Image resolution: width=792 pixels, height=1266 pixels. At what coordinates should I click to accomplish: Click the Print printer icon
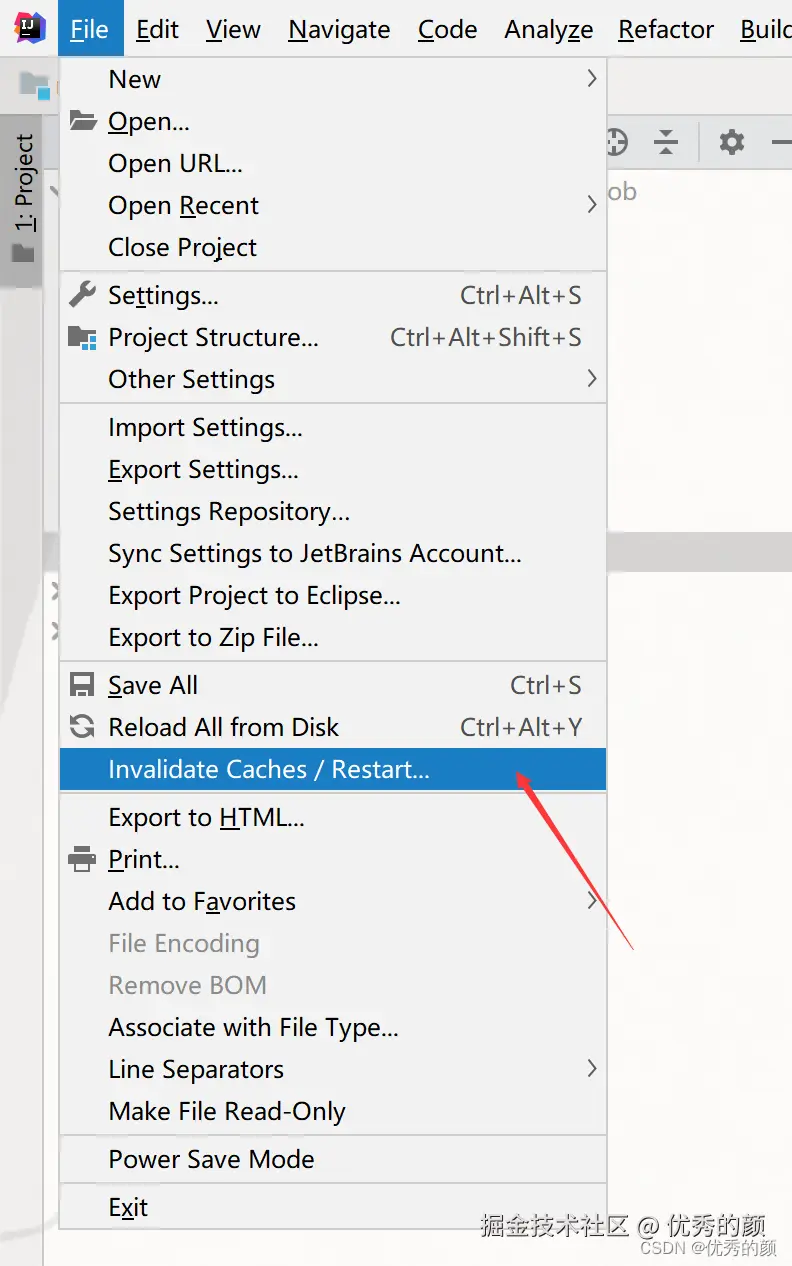click(x=82, y=859)
